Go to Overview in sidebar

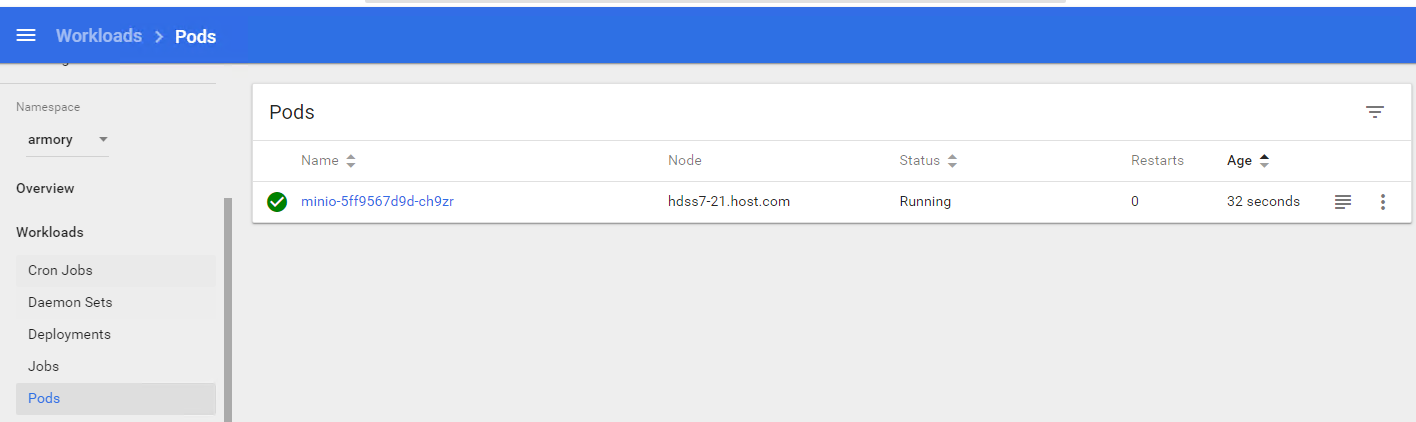pyautogui.click(x=45, y=189)
